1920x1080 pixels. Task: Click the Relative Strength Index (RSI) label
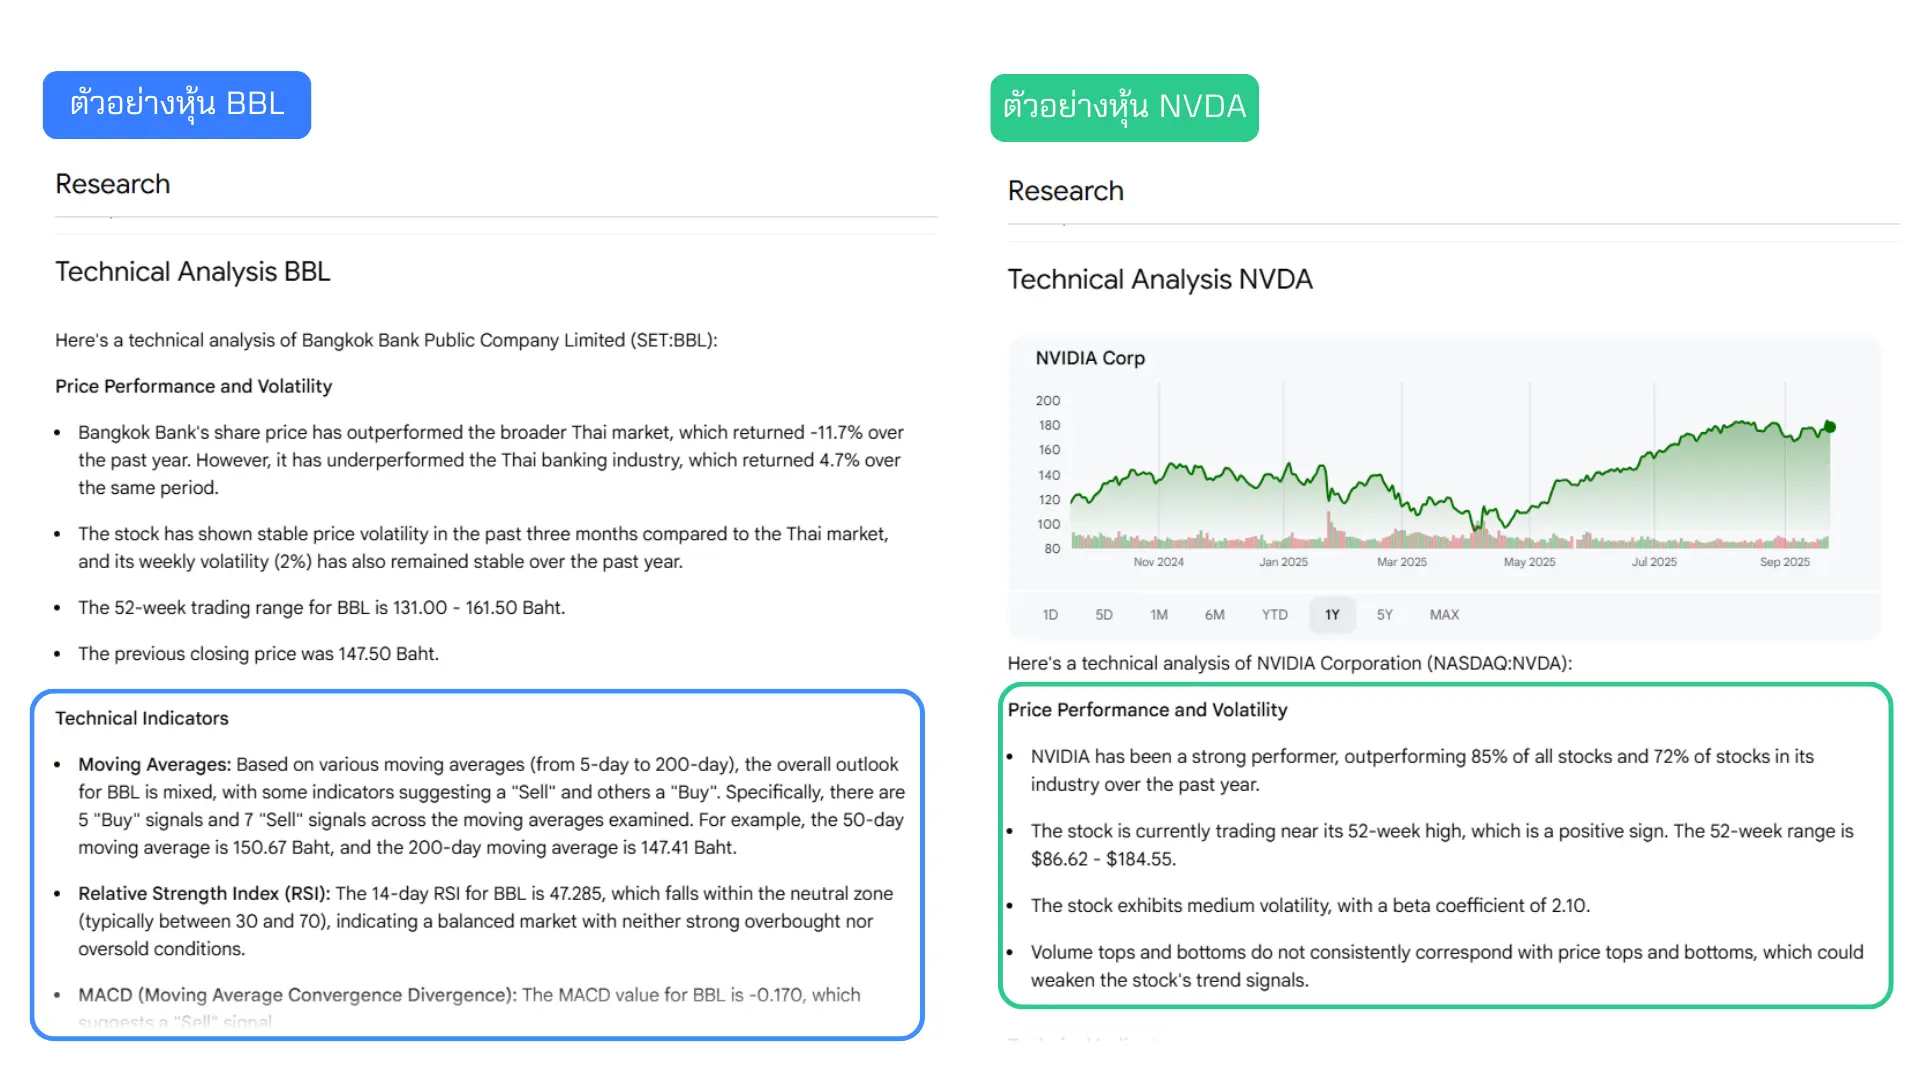point(205,894)
